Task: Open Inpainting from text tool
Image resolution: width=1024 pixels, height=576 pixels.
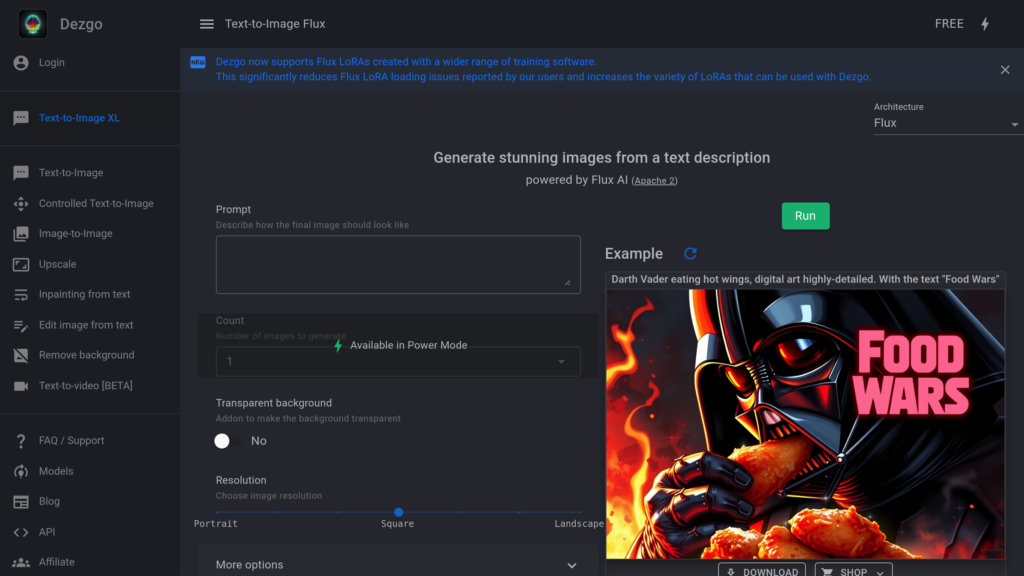Action: point(84,294)
